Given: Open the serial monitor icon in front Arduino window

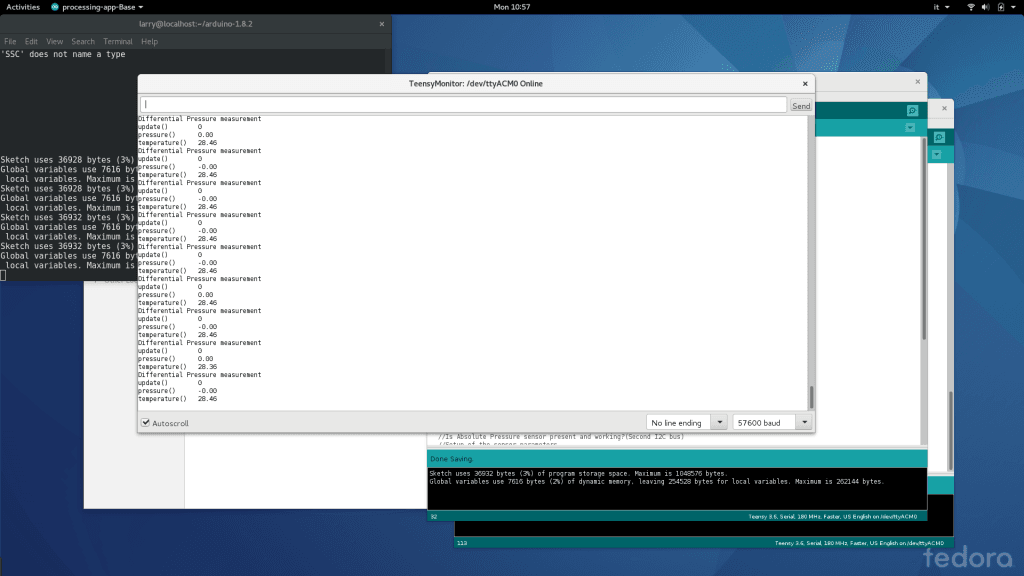Looking at the screenshot, I should [x=912, y=111].
